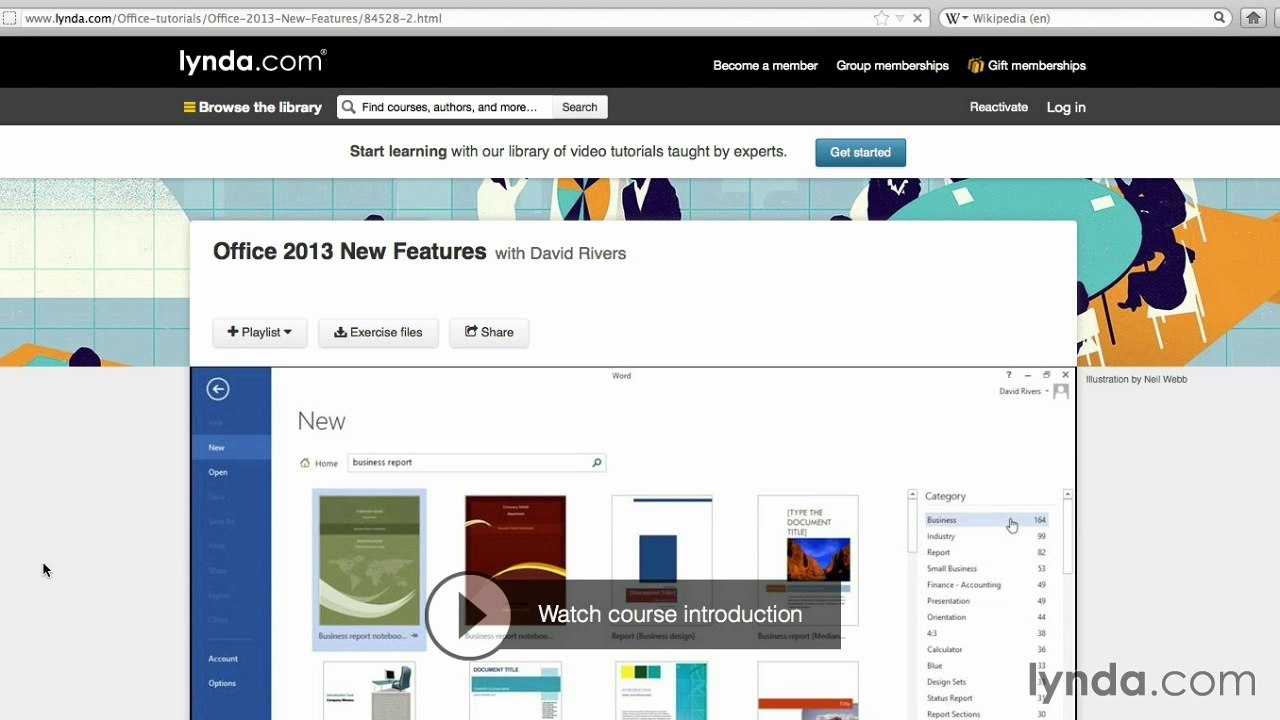The width and height of the screenshot is (1280, 720).
Task: Click the template search magnifier icon
Action: [x=597, y=462]
